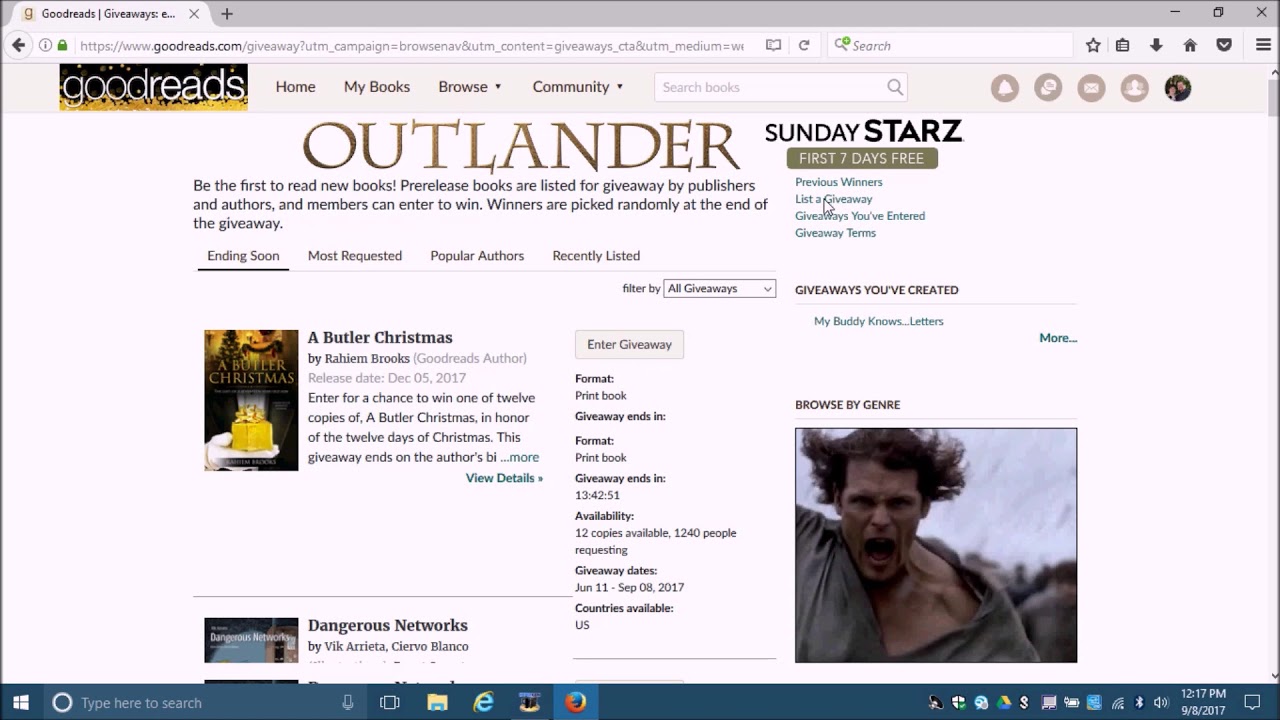The image size is (1280, 720).
Task: Open the Pocket icon in toolbar
Action: pos(1224,45)
